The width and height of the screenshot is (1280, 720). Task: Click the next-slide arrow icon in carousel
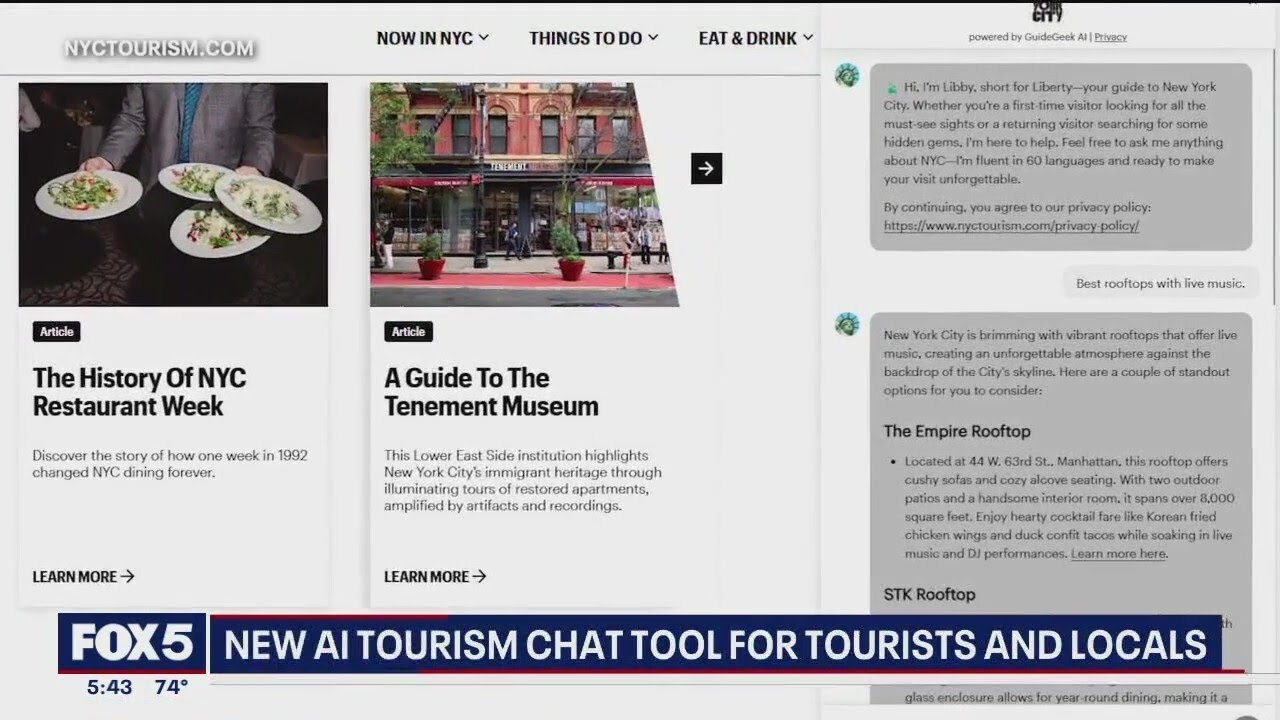[x=706, y=168]
